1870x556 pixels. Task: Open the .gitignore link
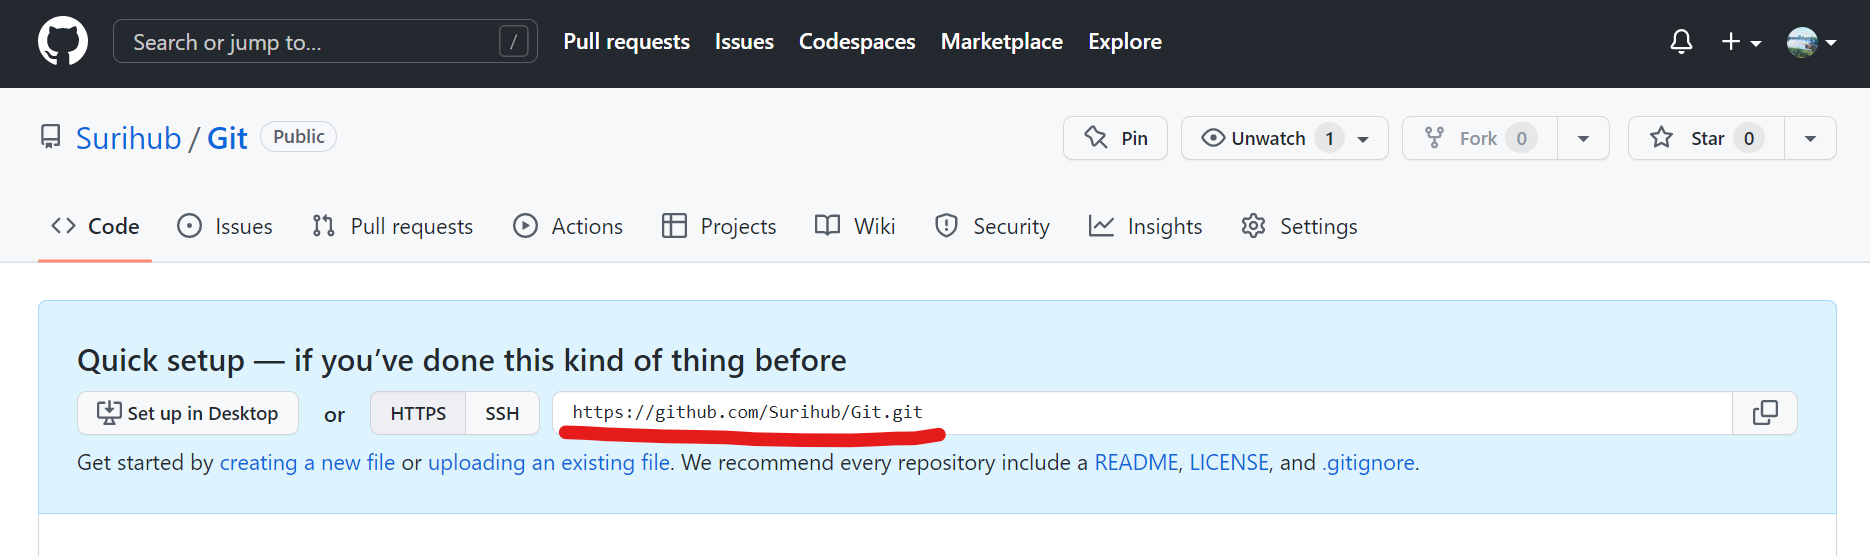pyautogui.click(x=1368, y=463)
